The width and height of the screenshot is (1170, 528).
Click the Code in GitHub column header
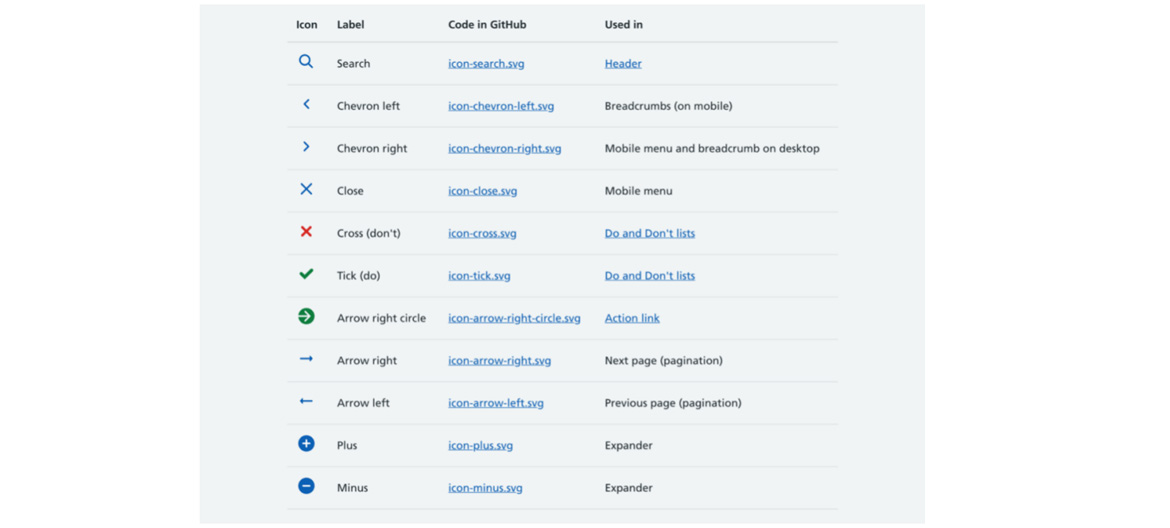(486, 25)
